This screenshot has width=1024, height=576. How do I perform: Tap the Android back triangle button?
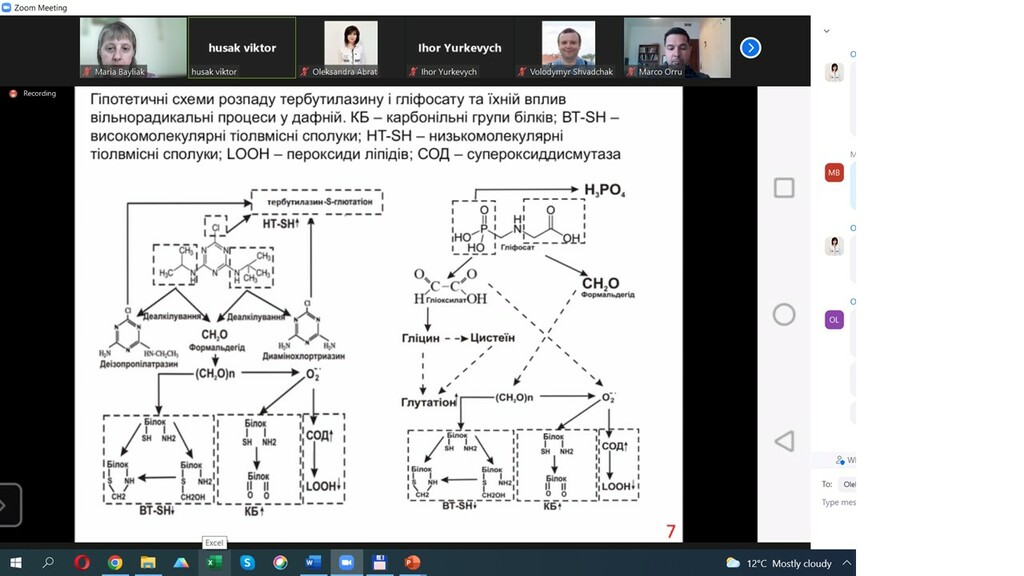coord(784,441)
